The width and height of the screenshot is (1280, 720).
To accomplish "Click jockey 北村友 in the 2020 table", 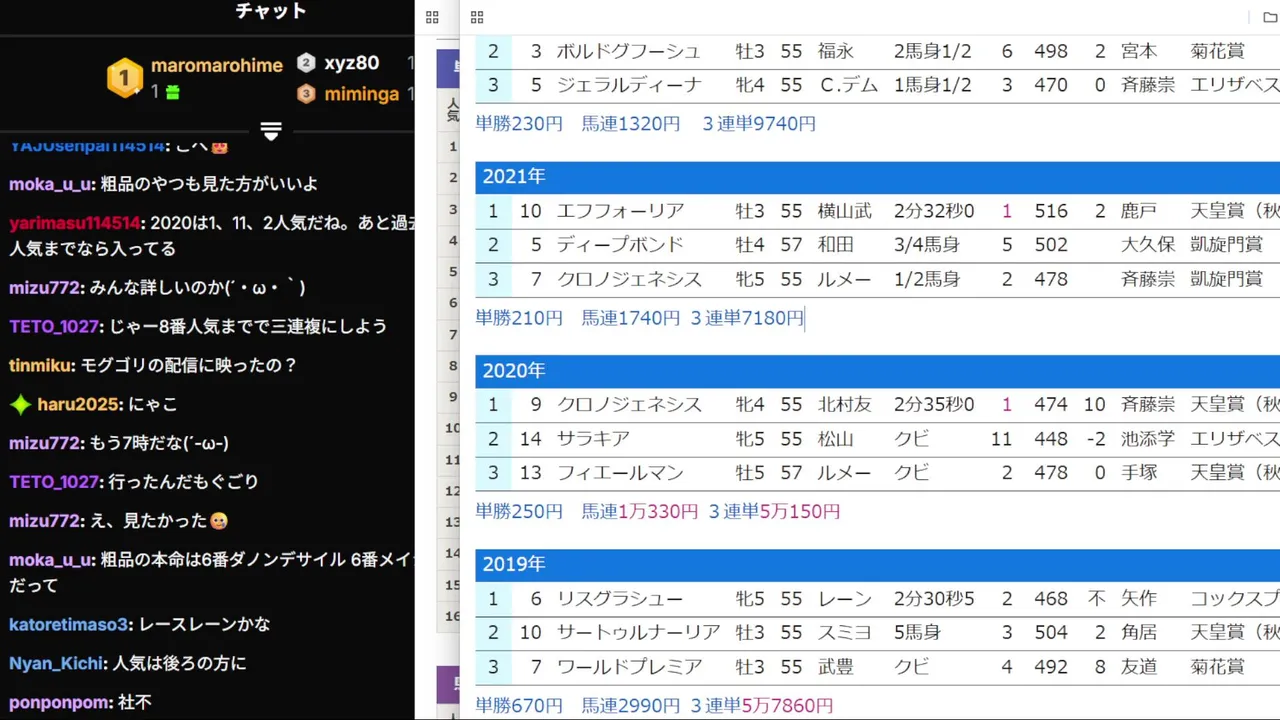I will [845, 405].
